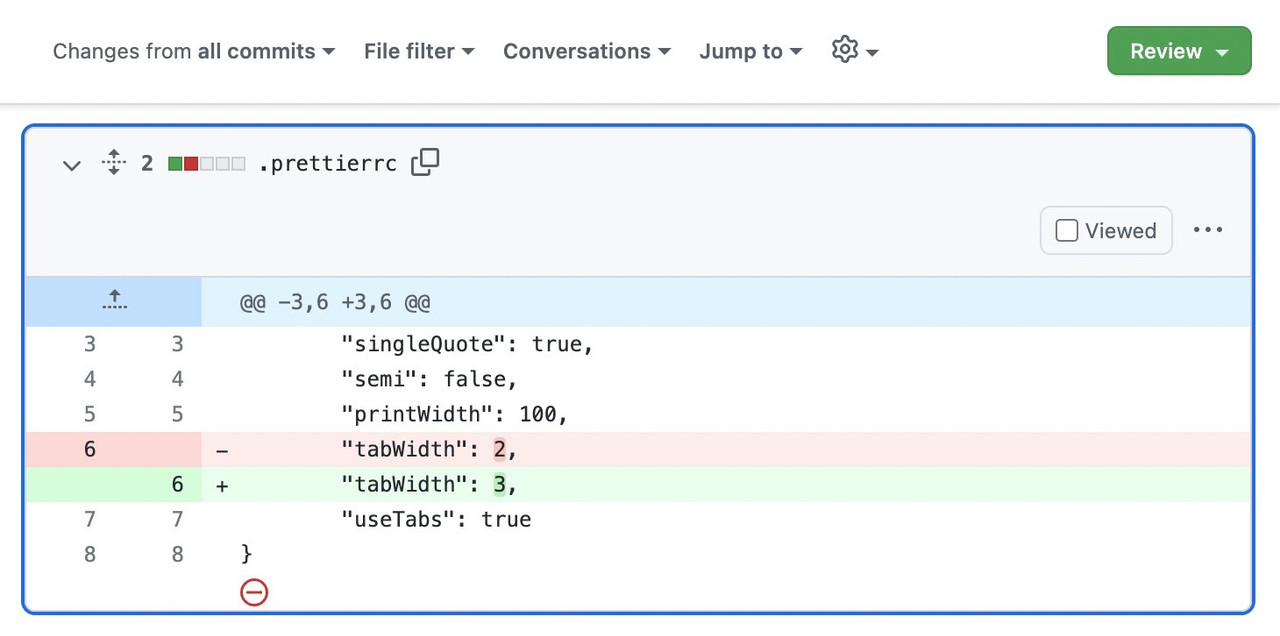Collapse the .prettierrc file diff
The height and width of the screenshot is (636, 1280).
coord(72,165)
